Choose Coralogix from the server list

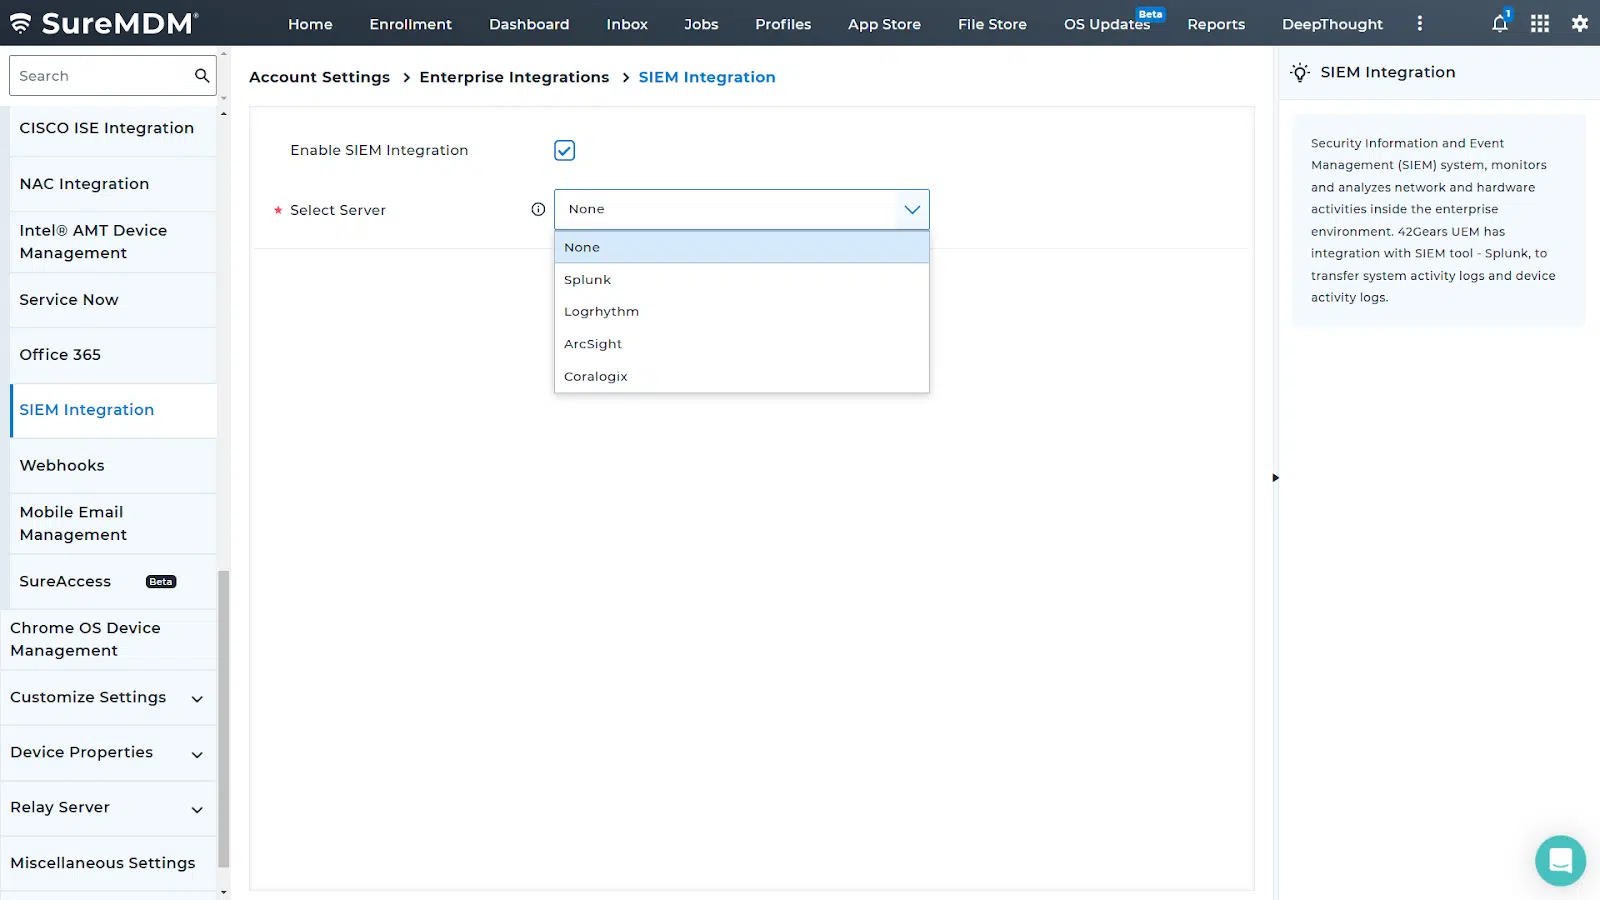742,376
